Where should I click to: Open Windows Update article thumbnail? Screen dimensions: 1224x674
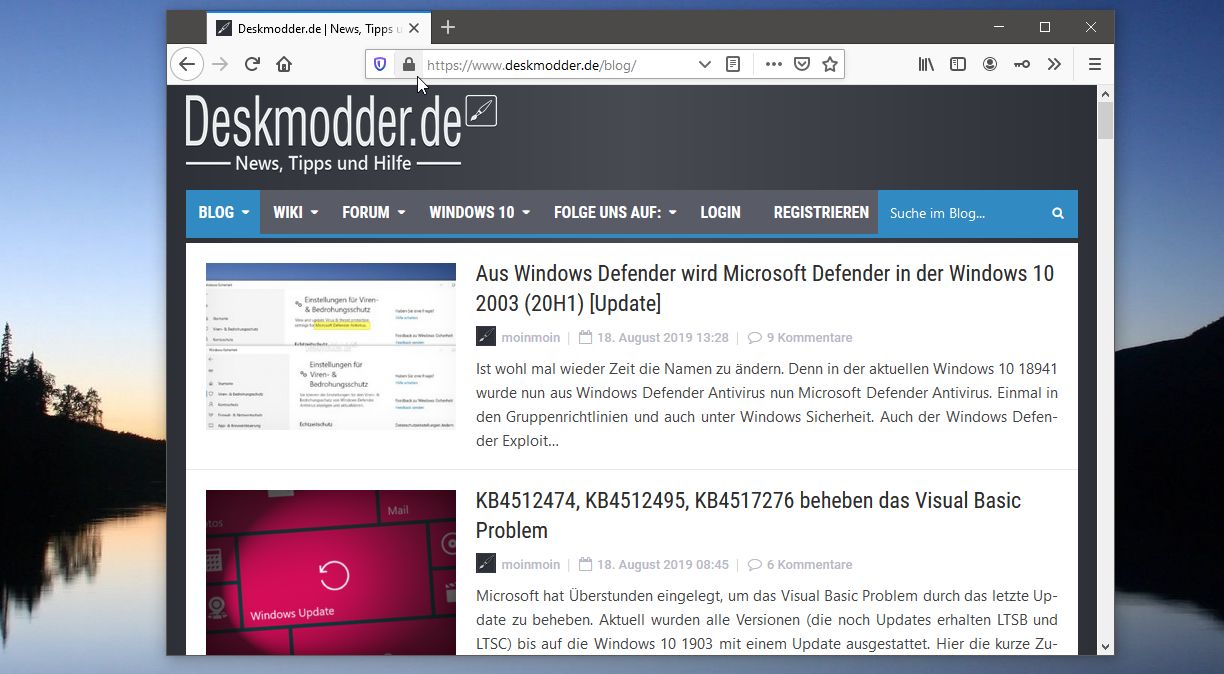[x=331, y=572]
